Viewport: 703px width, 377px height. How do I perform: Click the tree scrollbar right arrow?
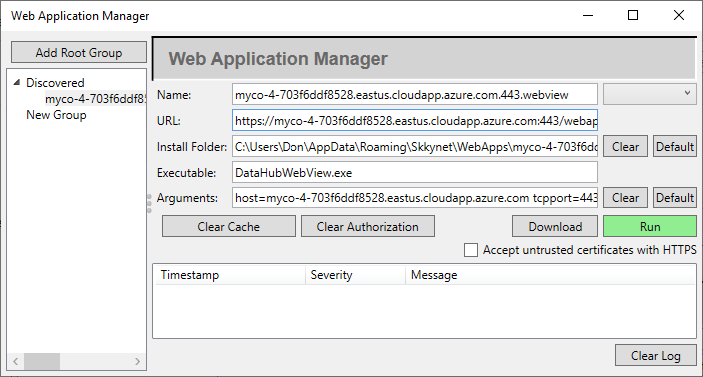pos(137,361)
